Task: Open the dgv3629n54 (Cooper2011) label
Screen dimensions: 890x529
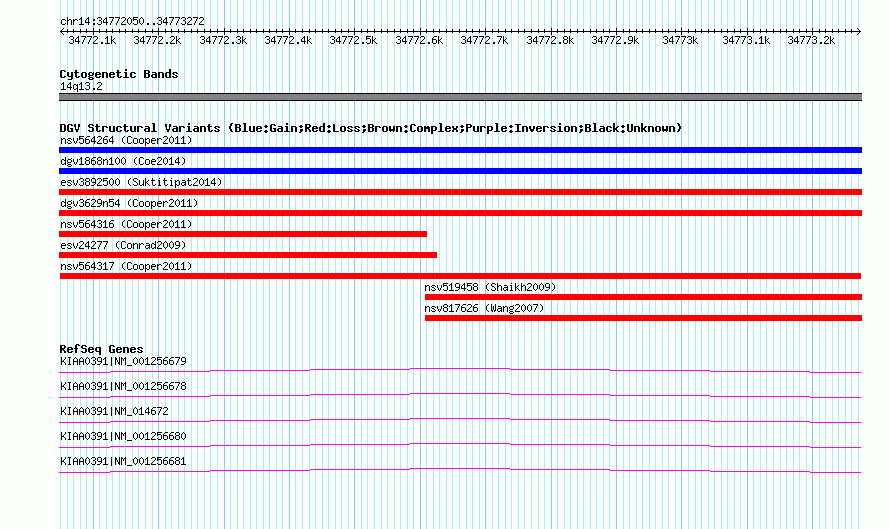Action: tap(129, 203)
